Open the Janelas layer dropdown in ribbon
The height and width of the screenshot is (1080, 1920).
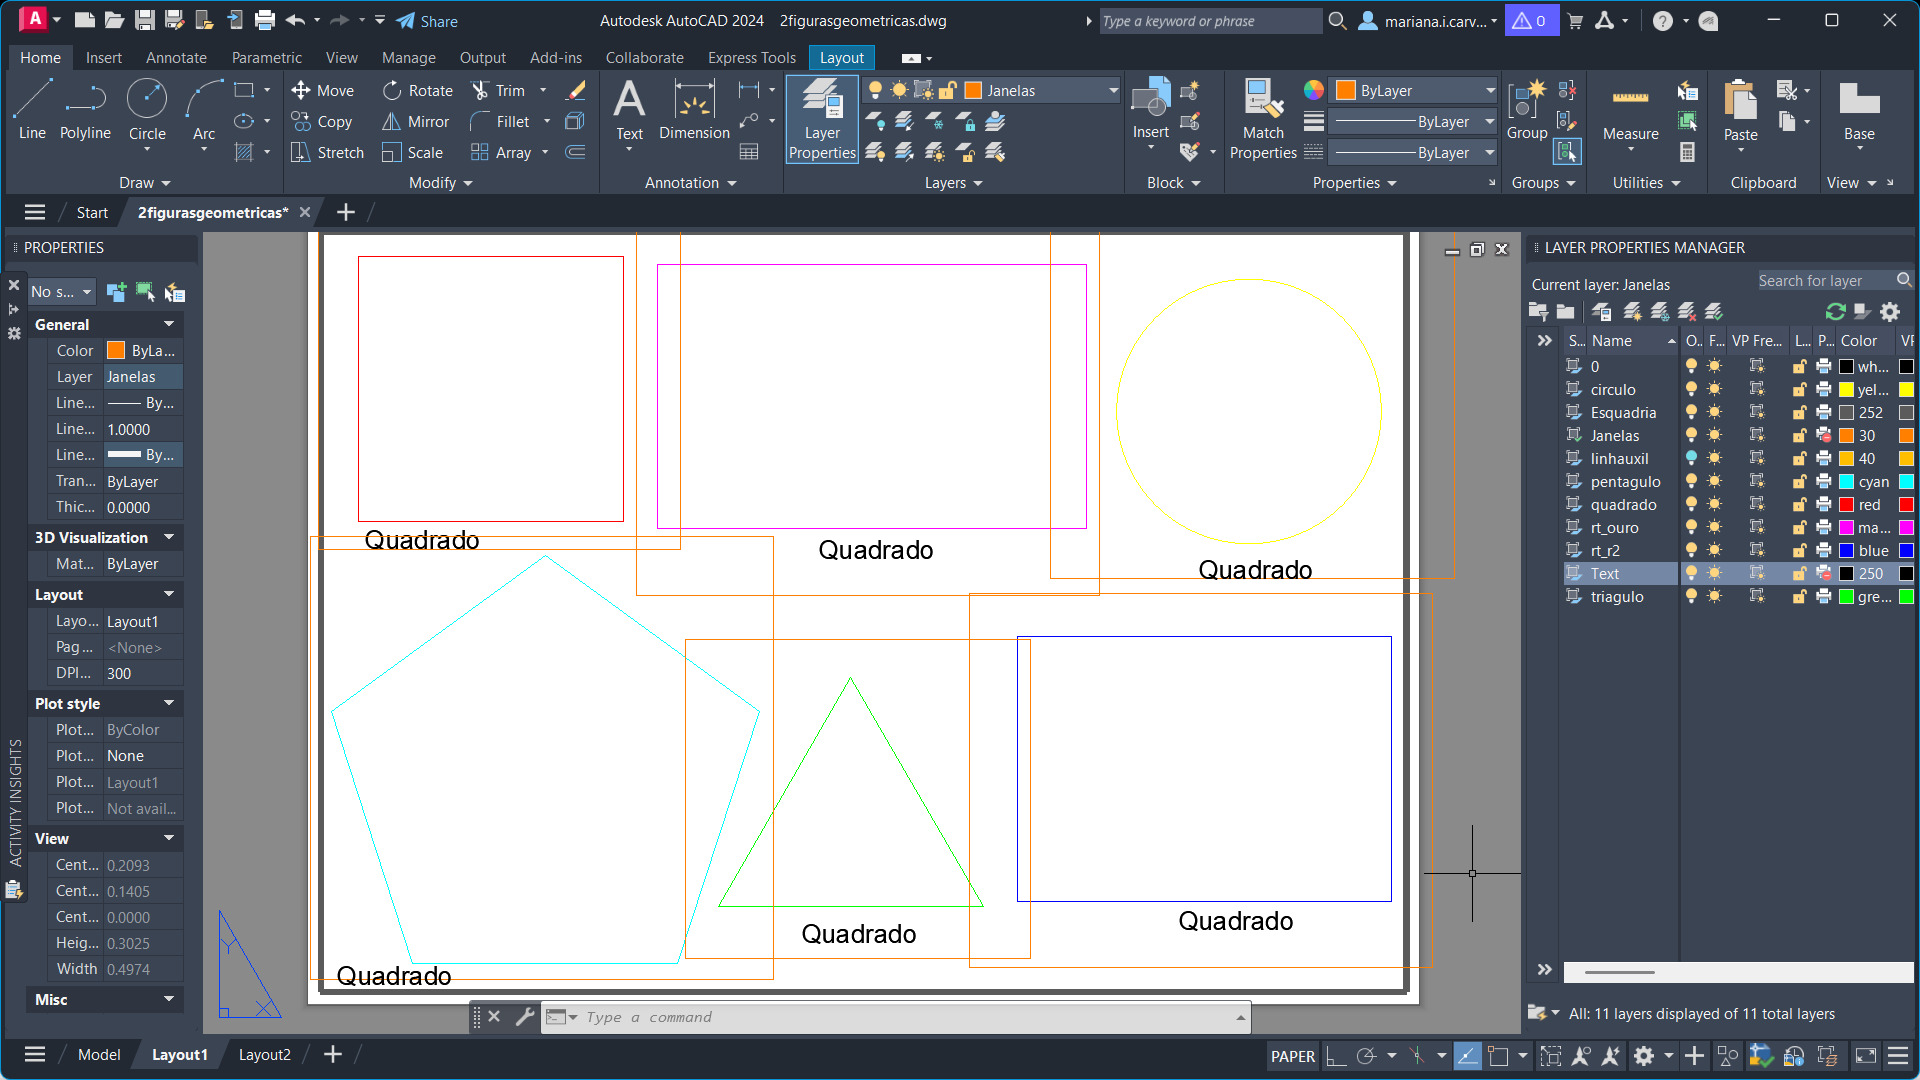tap(1113, 91)
